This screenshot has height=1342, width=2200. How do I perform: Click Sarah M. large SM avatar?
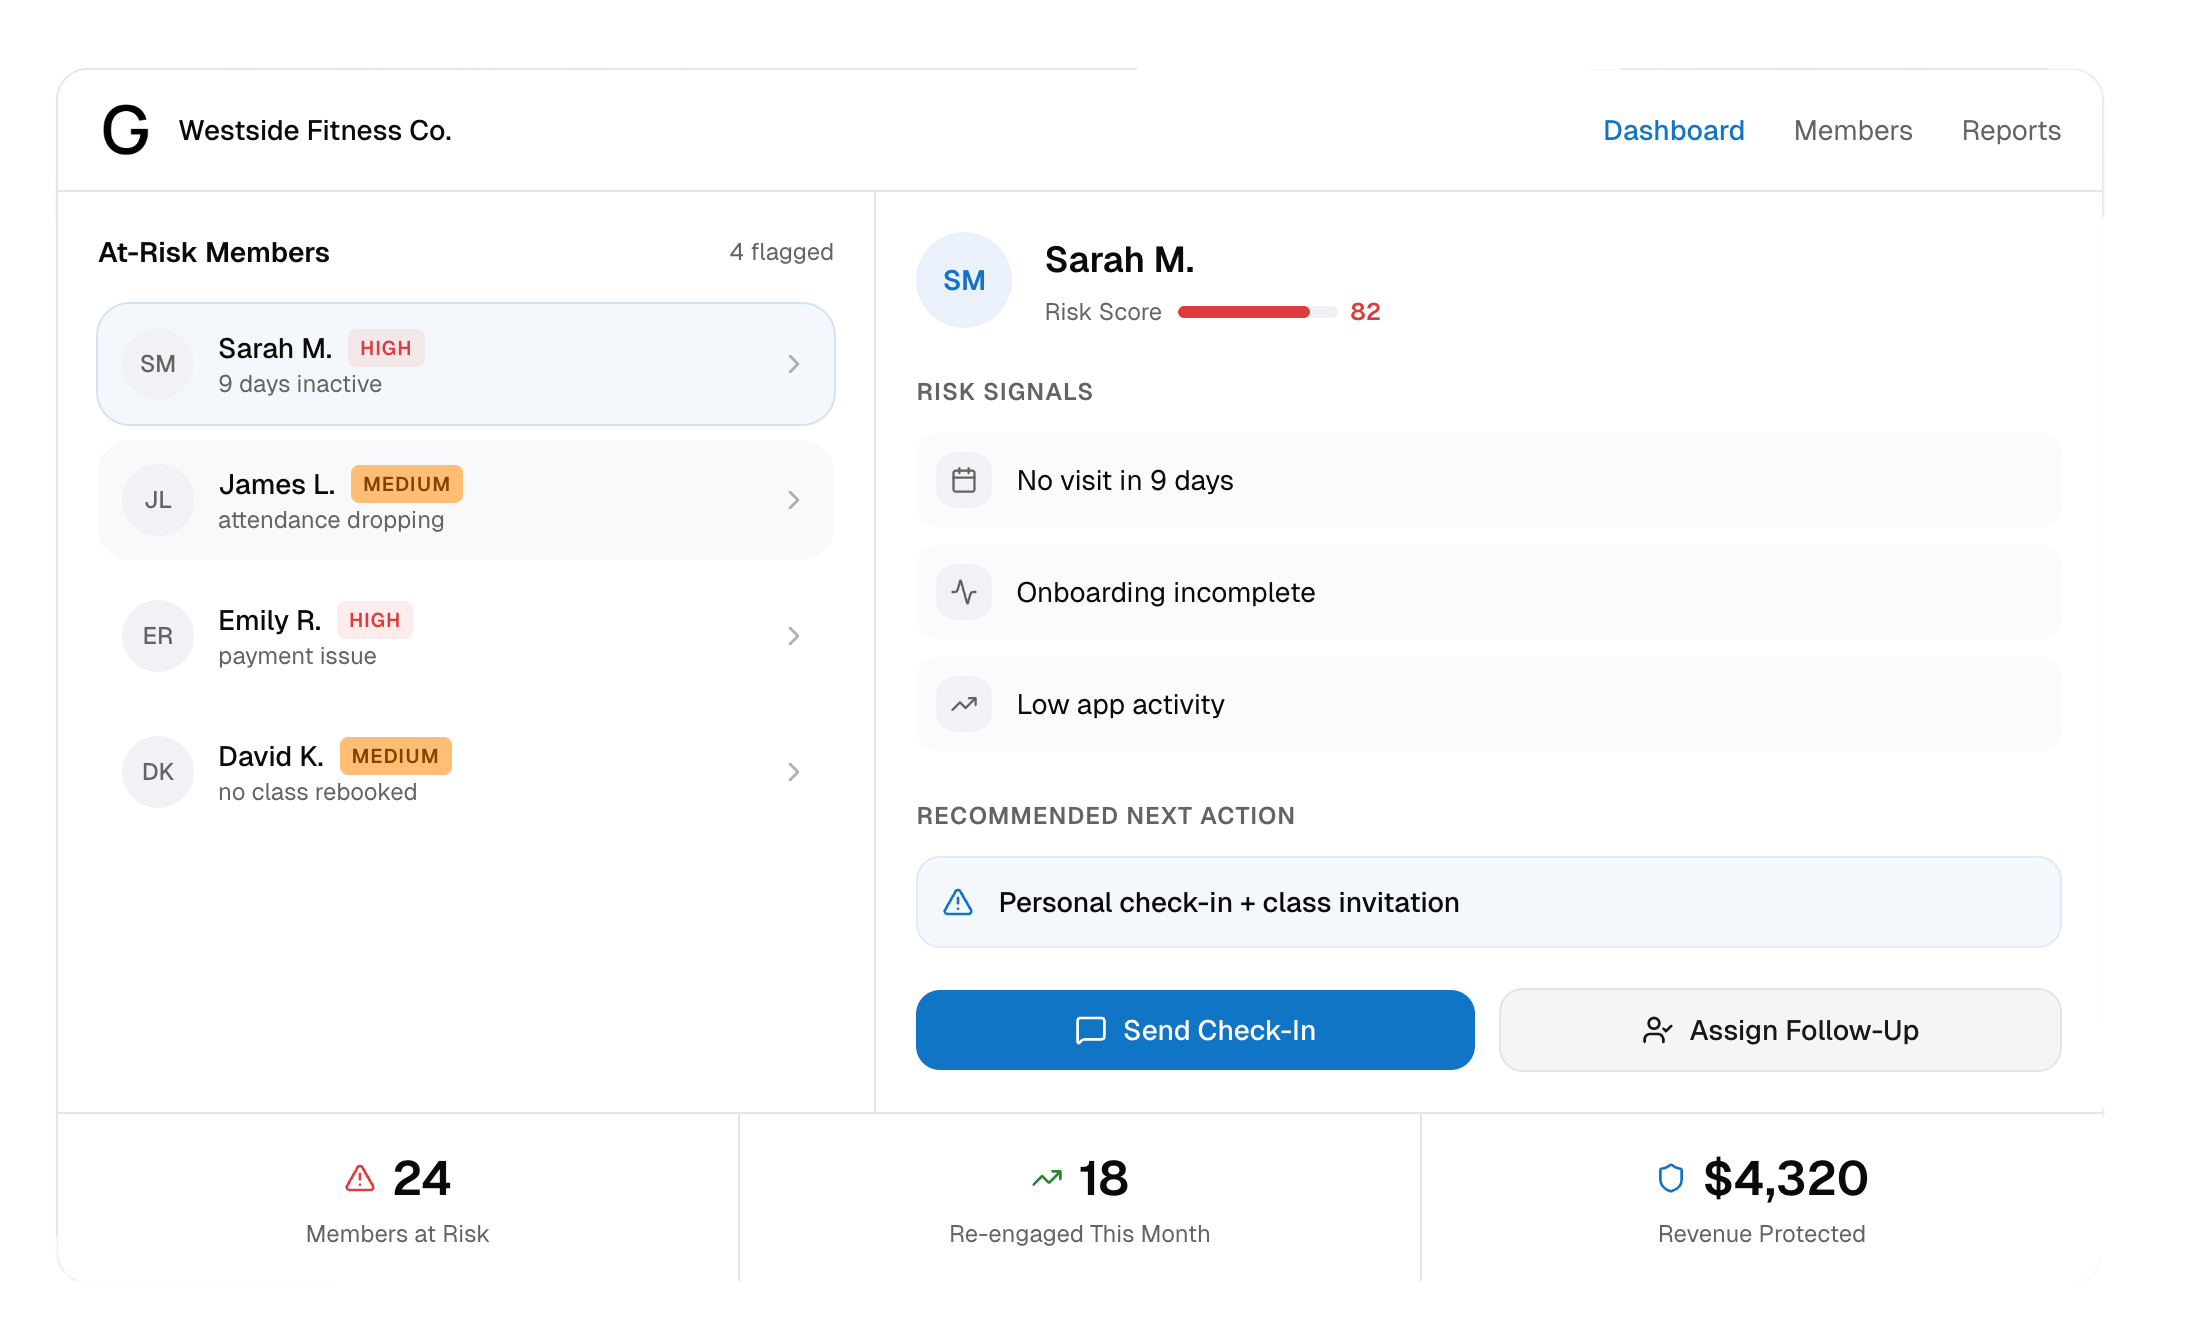(x=964, y=281)
